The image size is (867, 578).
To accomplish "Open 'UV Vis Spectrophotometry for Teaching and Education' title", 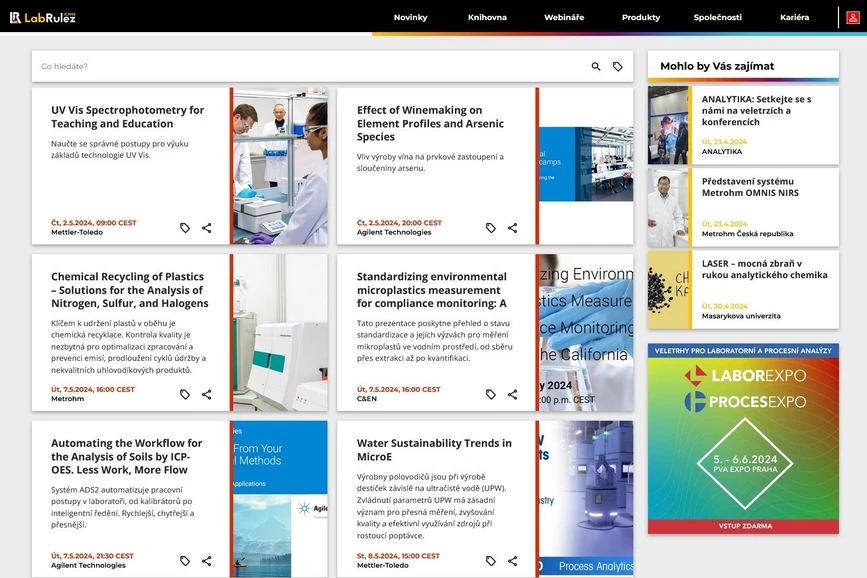I will click(x=128, y=117).
